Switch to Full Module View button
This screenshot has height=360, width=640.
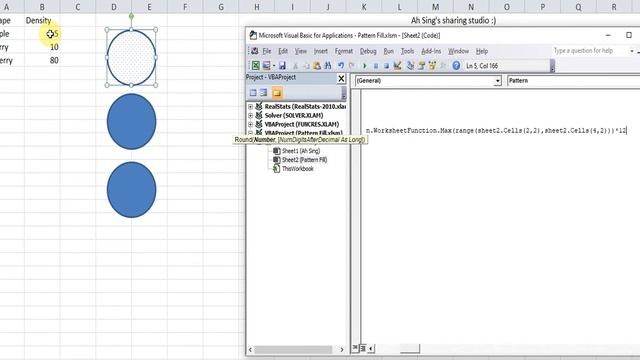[x=363, y=348]
